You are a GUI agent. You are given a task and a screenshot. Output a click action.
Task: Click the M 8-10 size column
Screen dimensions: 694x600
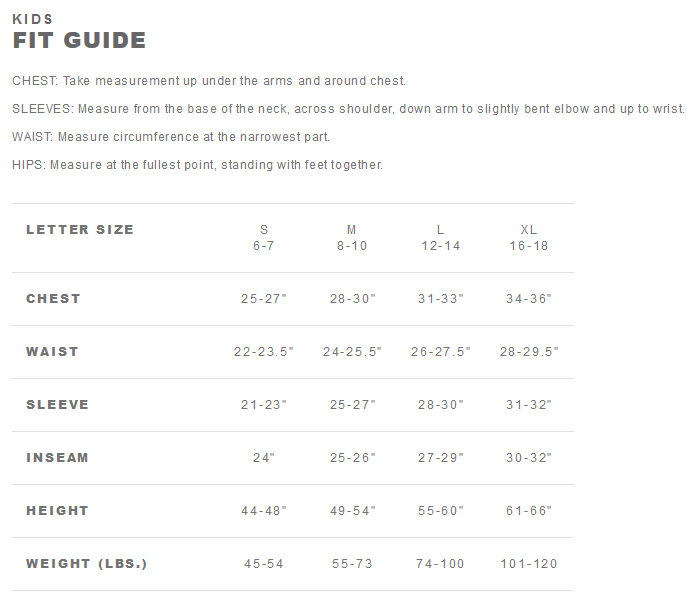click(x=352, y=238)
